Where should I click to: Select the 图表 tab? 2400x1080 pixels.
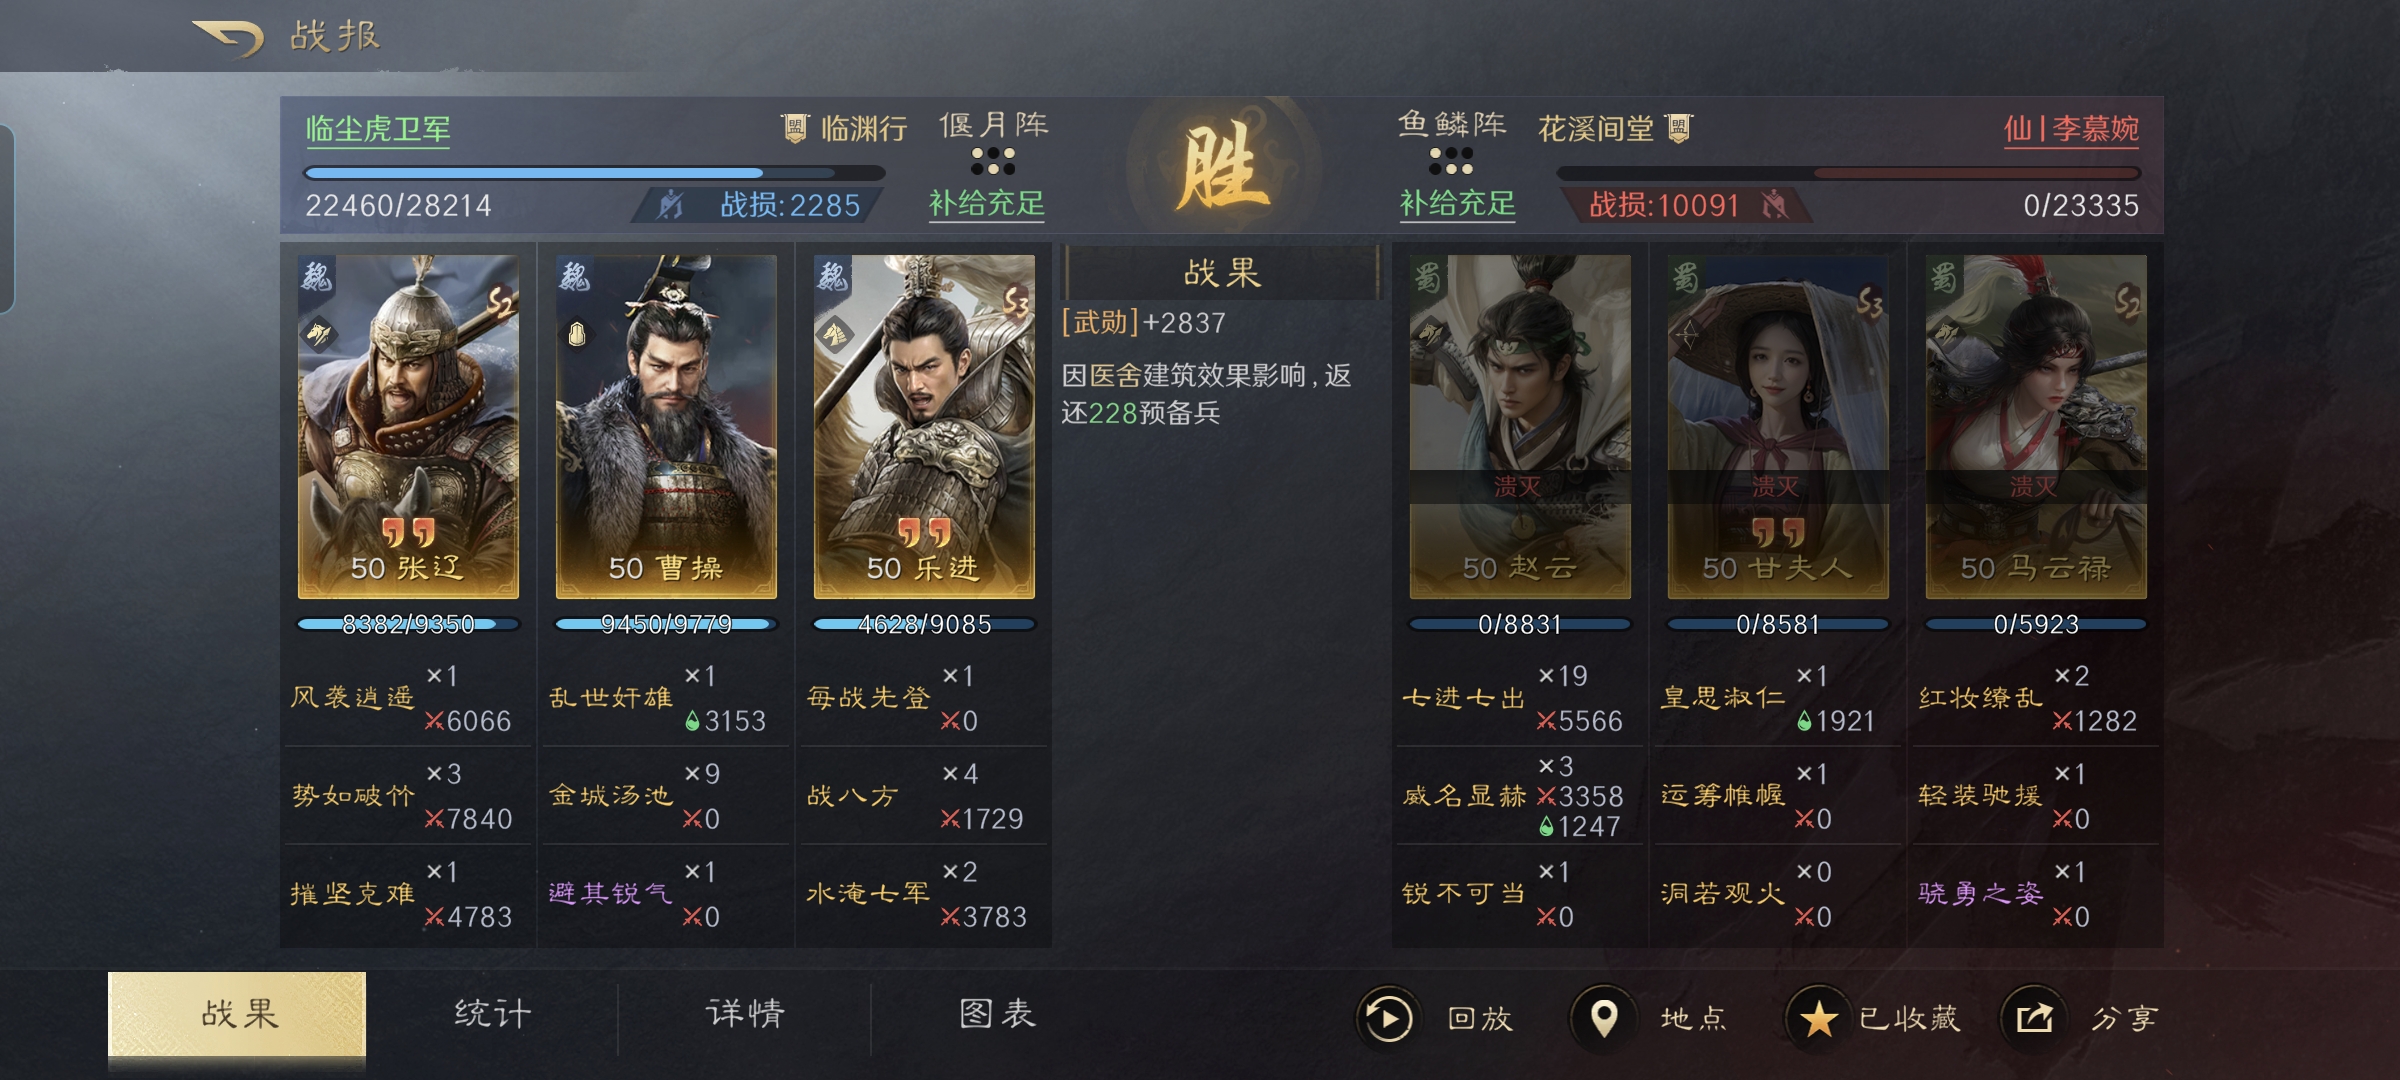point(997,1014)
